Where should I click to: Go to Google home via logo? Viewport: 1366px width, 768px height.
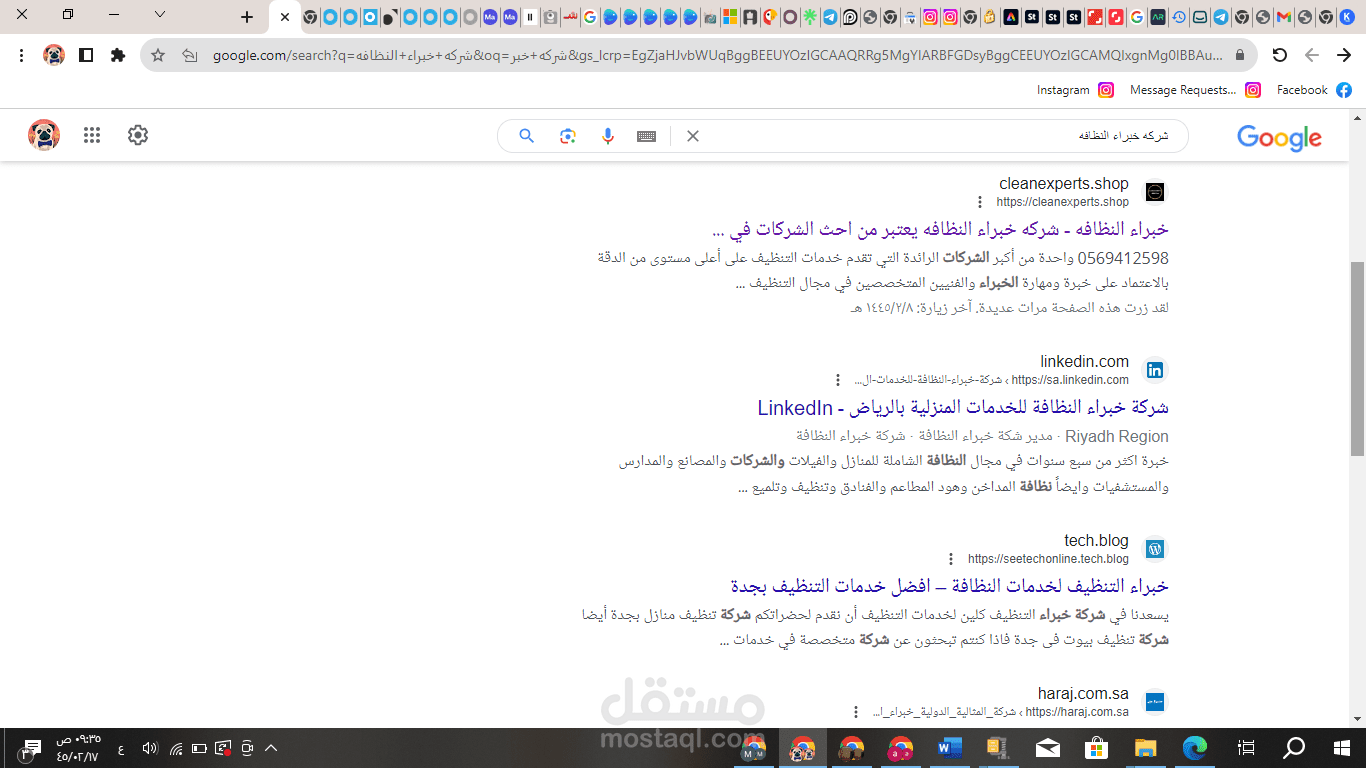(x=1279, y=138)
